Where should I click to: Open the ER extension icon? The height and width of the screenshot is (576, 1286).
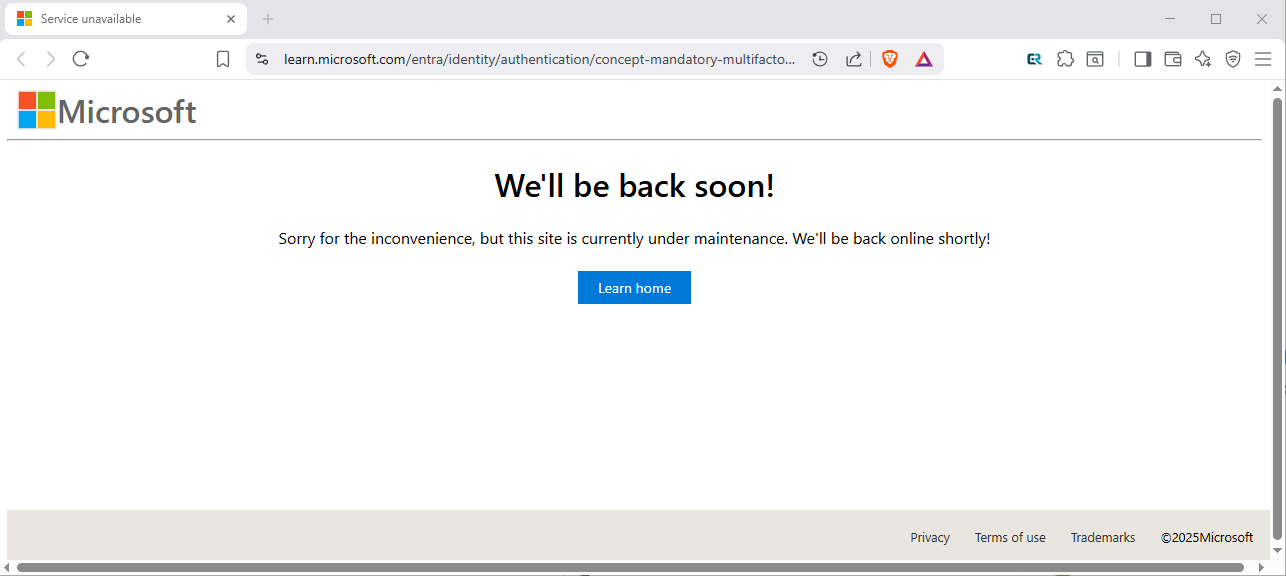pyautogui.click(x=1035, y=59)
